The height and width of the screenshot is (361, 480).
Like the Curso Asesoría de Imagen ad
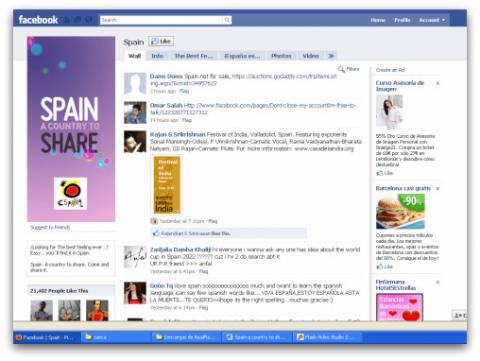[x=385, y=173]
